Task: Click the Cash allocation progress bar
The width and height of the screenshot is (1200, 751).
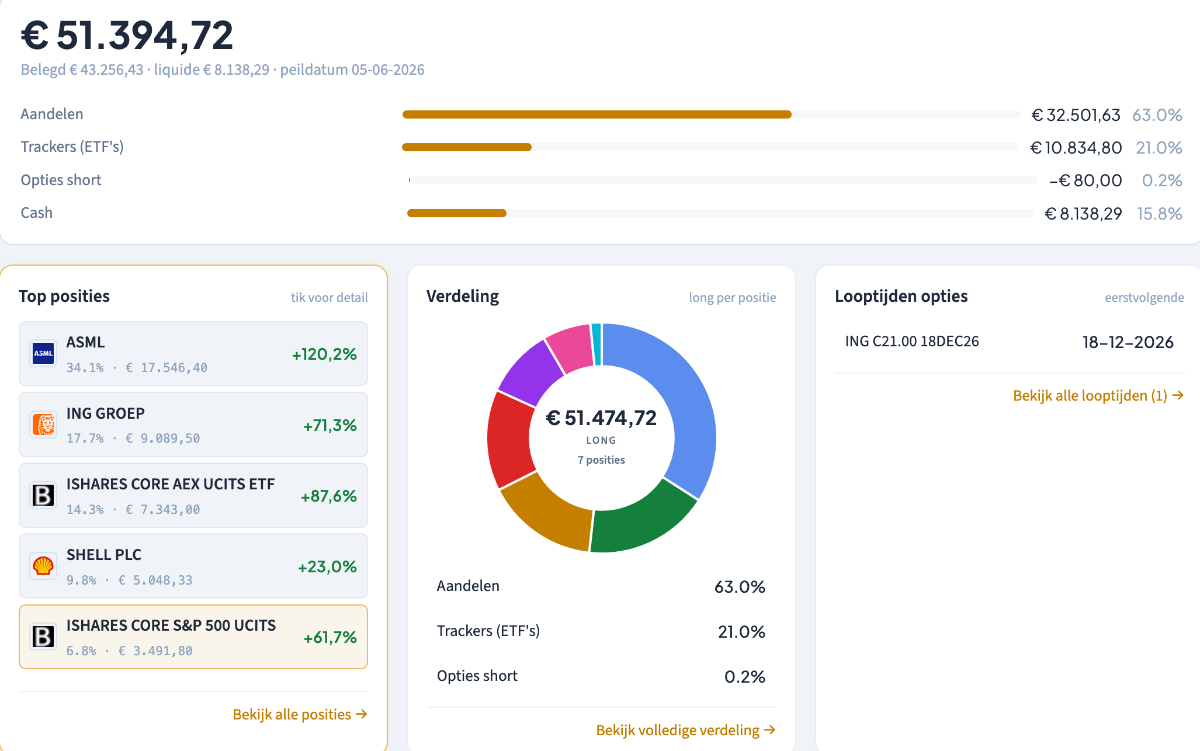Action: coord(720,213)
